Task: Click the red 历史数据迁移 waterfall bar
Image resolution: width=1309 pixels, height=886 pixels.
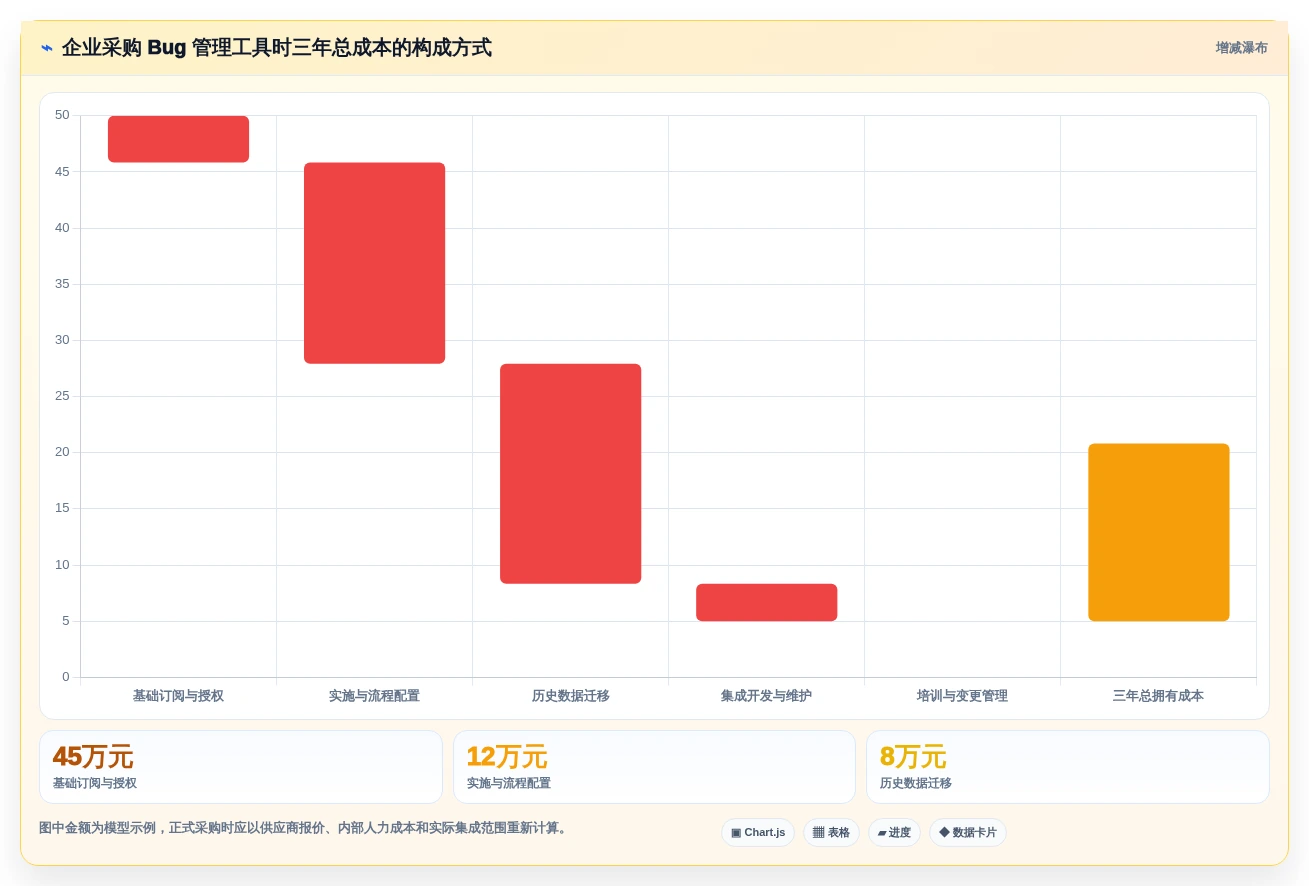Action: (570, 474)
